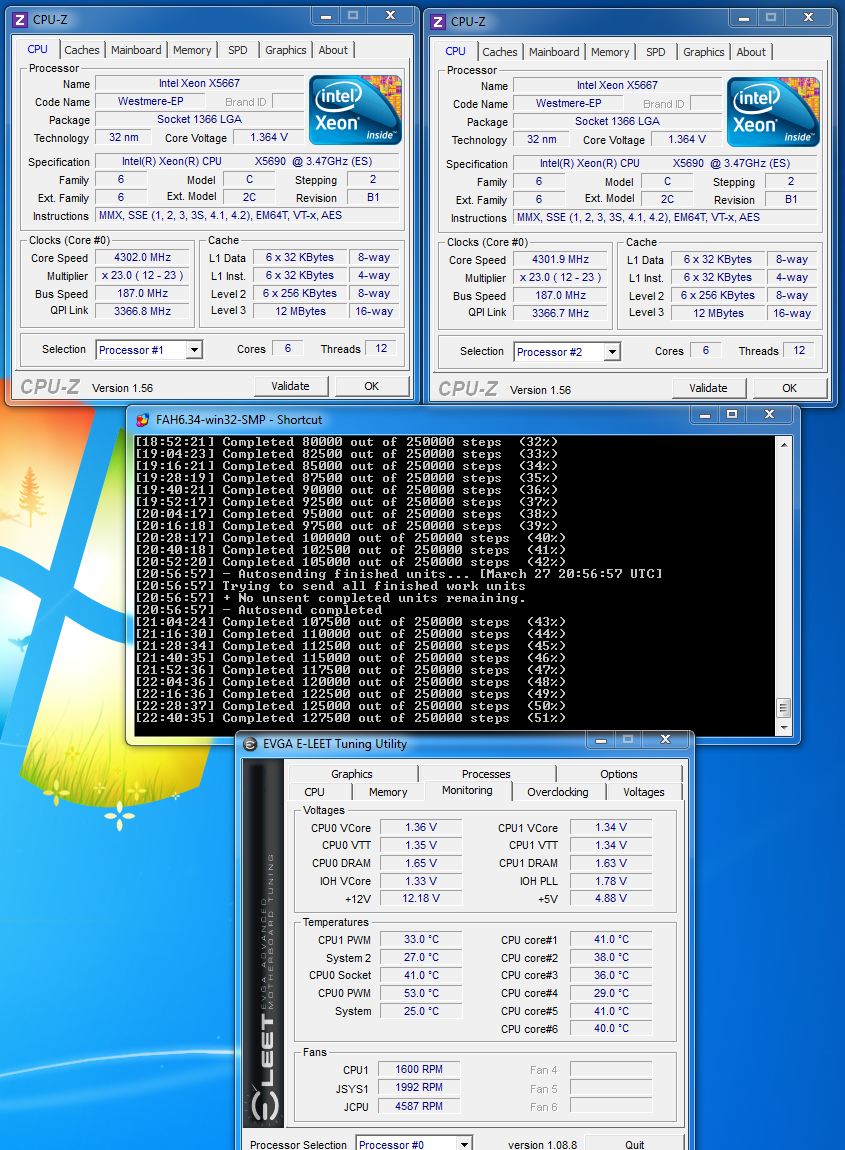The image size is (845, 1150).
Task: Click the Quit button in E-LEET
Action: pyautogui.click(x=634, y=1143)
